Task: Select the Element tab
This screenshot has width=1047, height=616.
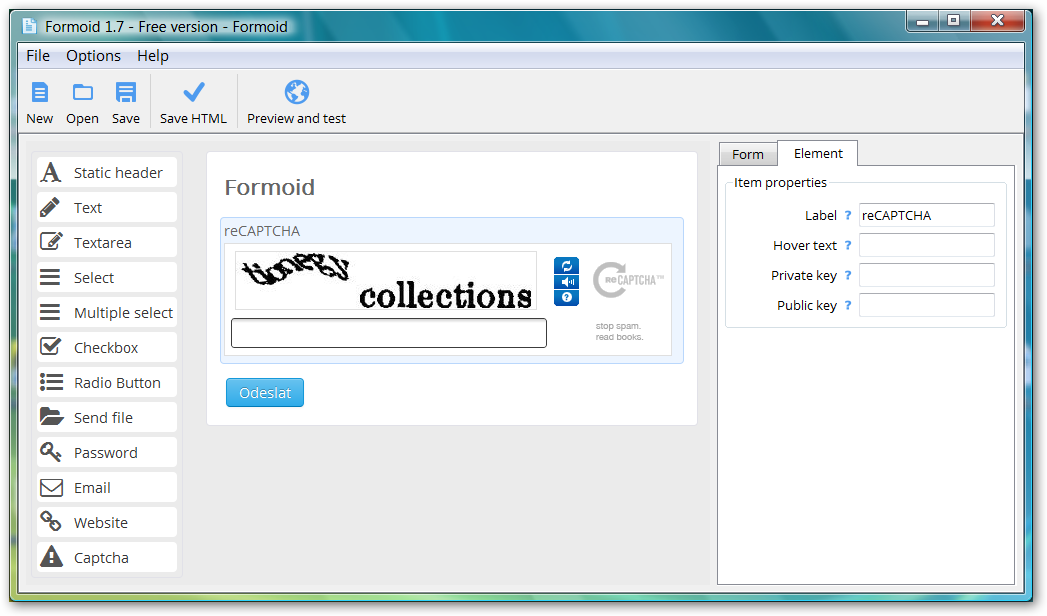Action: pyautogui.click(x=818, y=153)
